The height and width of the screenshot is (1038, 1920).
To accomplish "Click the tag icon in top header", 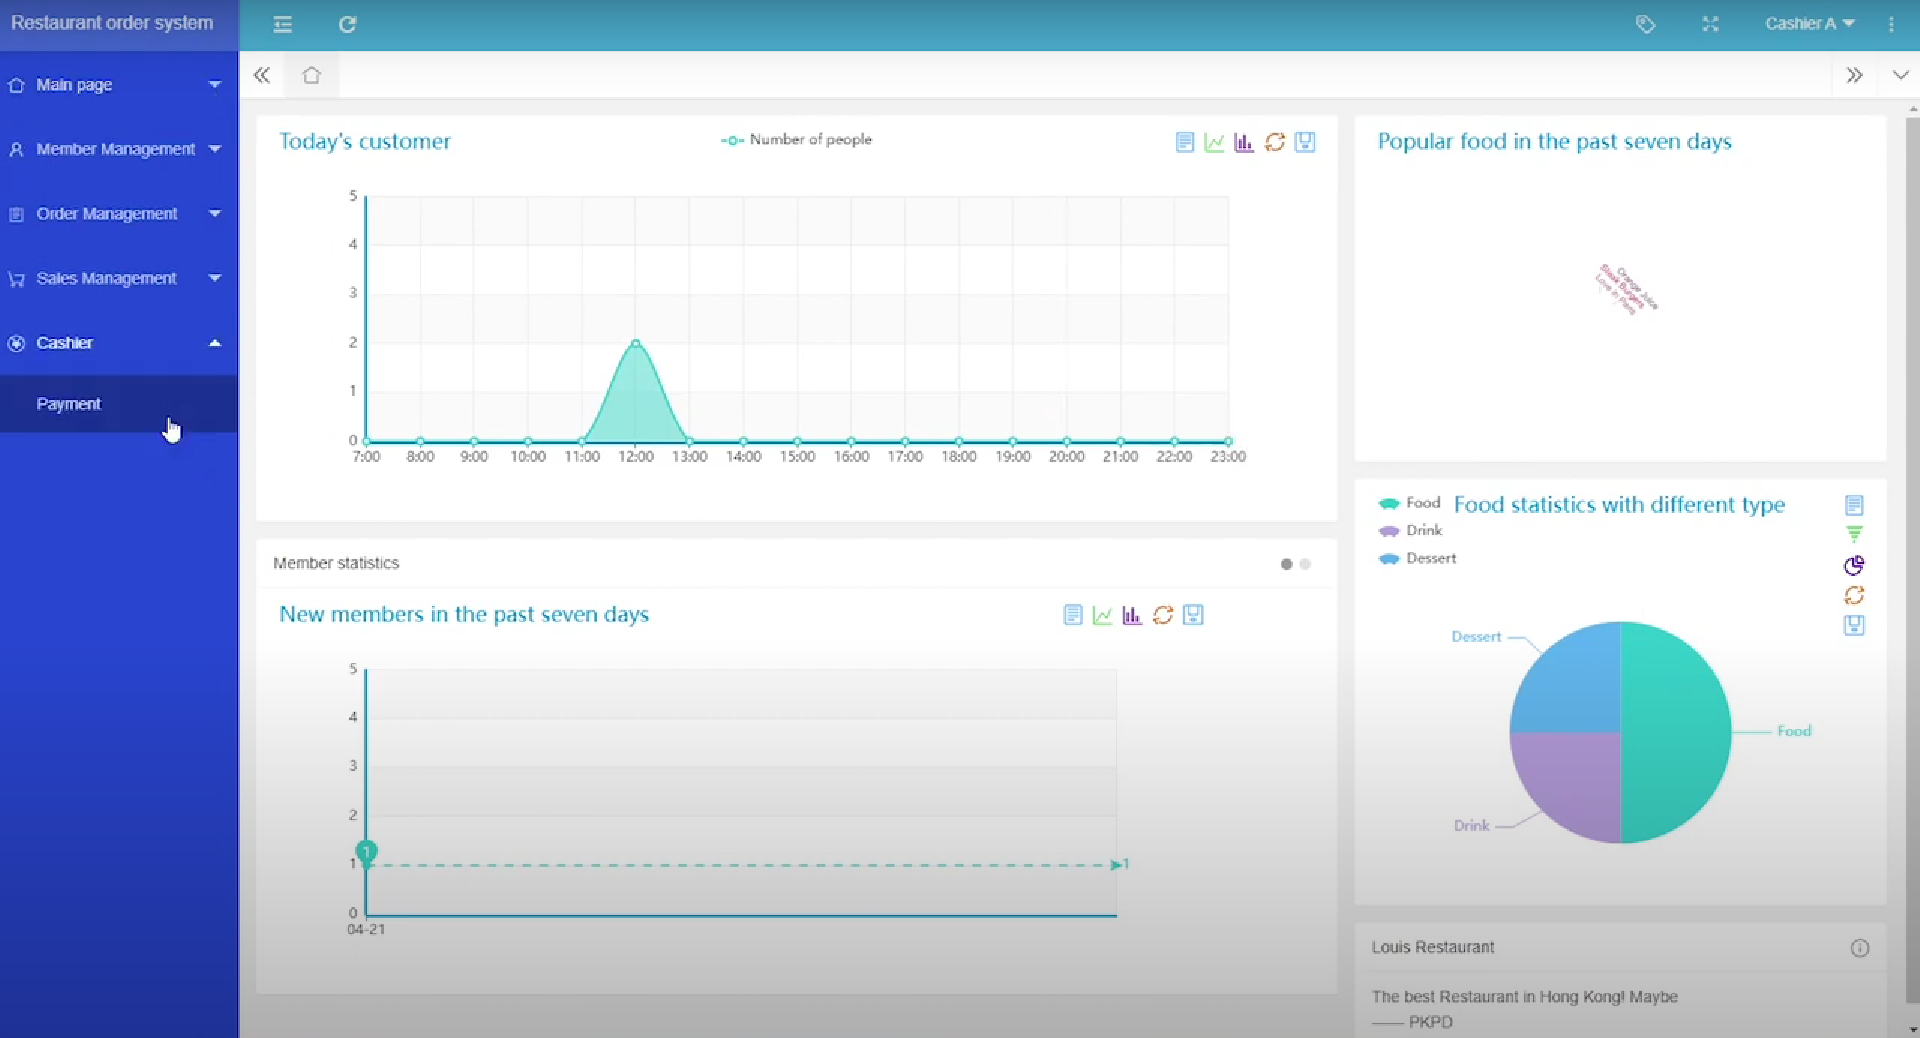I will coord(1645,24).
